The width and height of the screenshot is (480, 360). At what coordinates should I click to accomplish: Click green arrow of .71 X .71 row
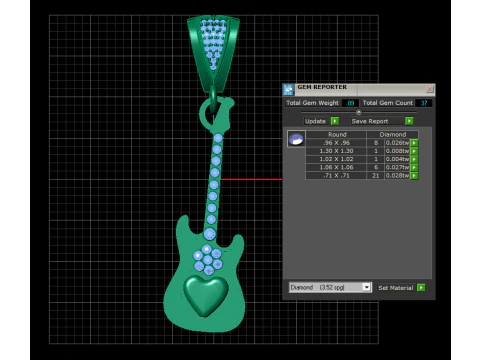[414, 176]
